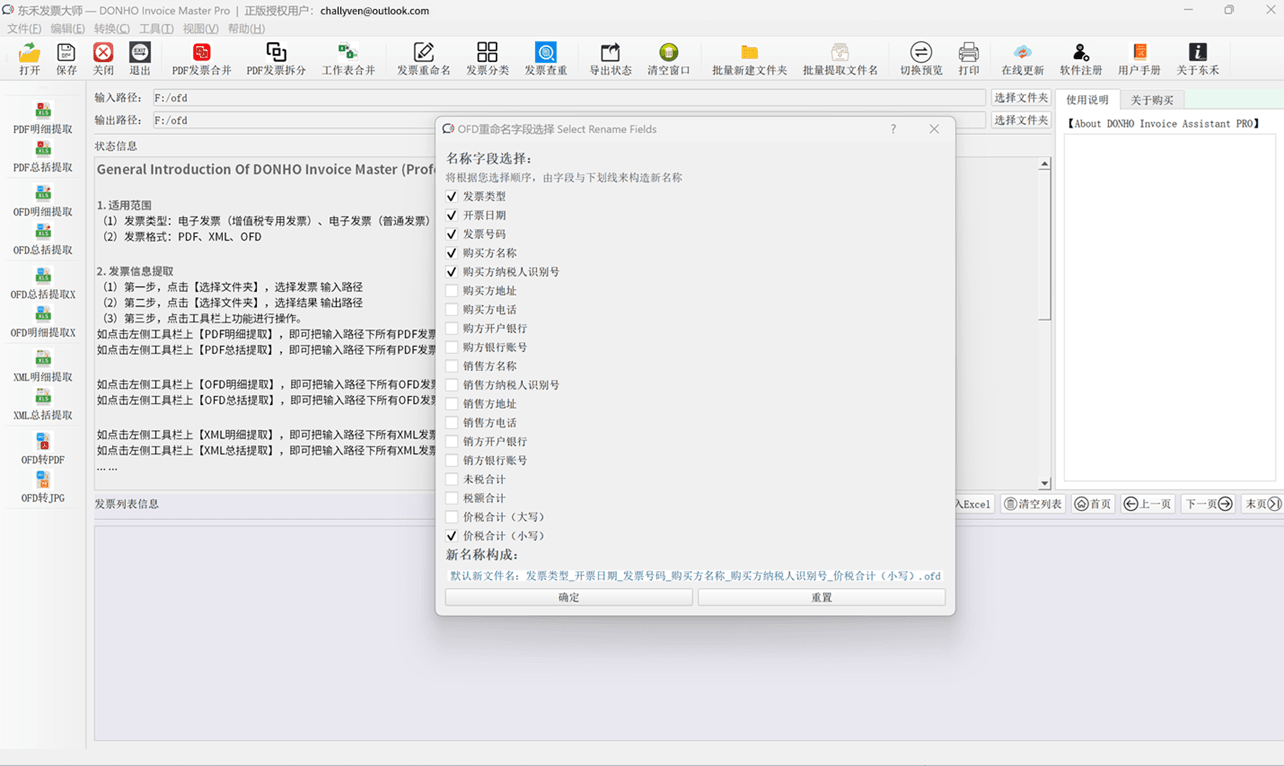1284x766 pixels.
Task: Check the 销售方名称 checkbox
Action: (452, 366)
